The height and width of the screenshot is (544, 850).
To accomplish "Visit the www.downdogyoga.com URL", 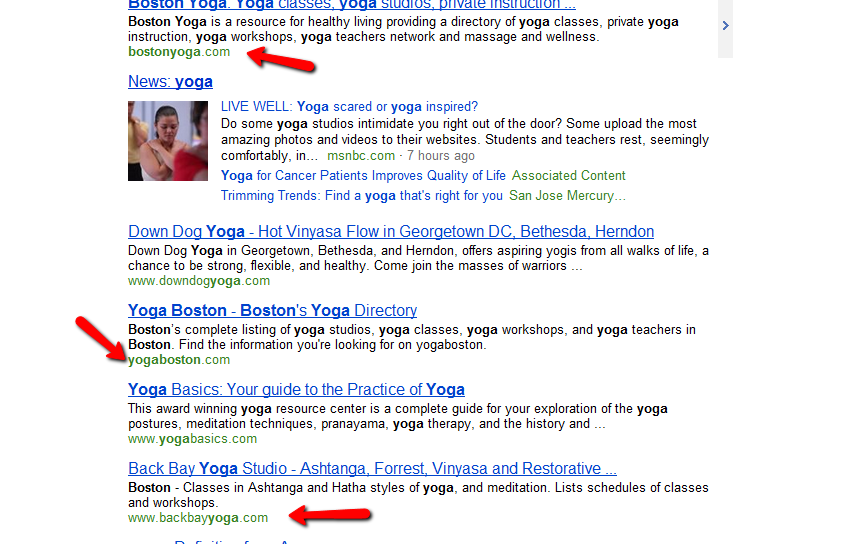I will point(199,281).
